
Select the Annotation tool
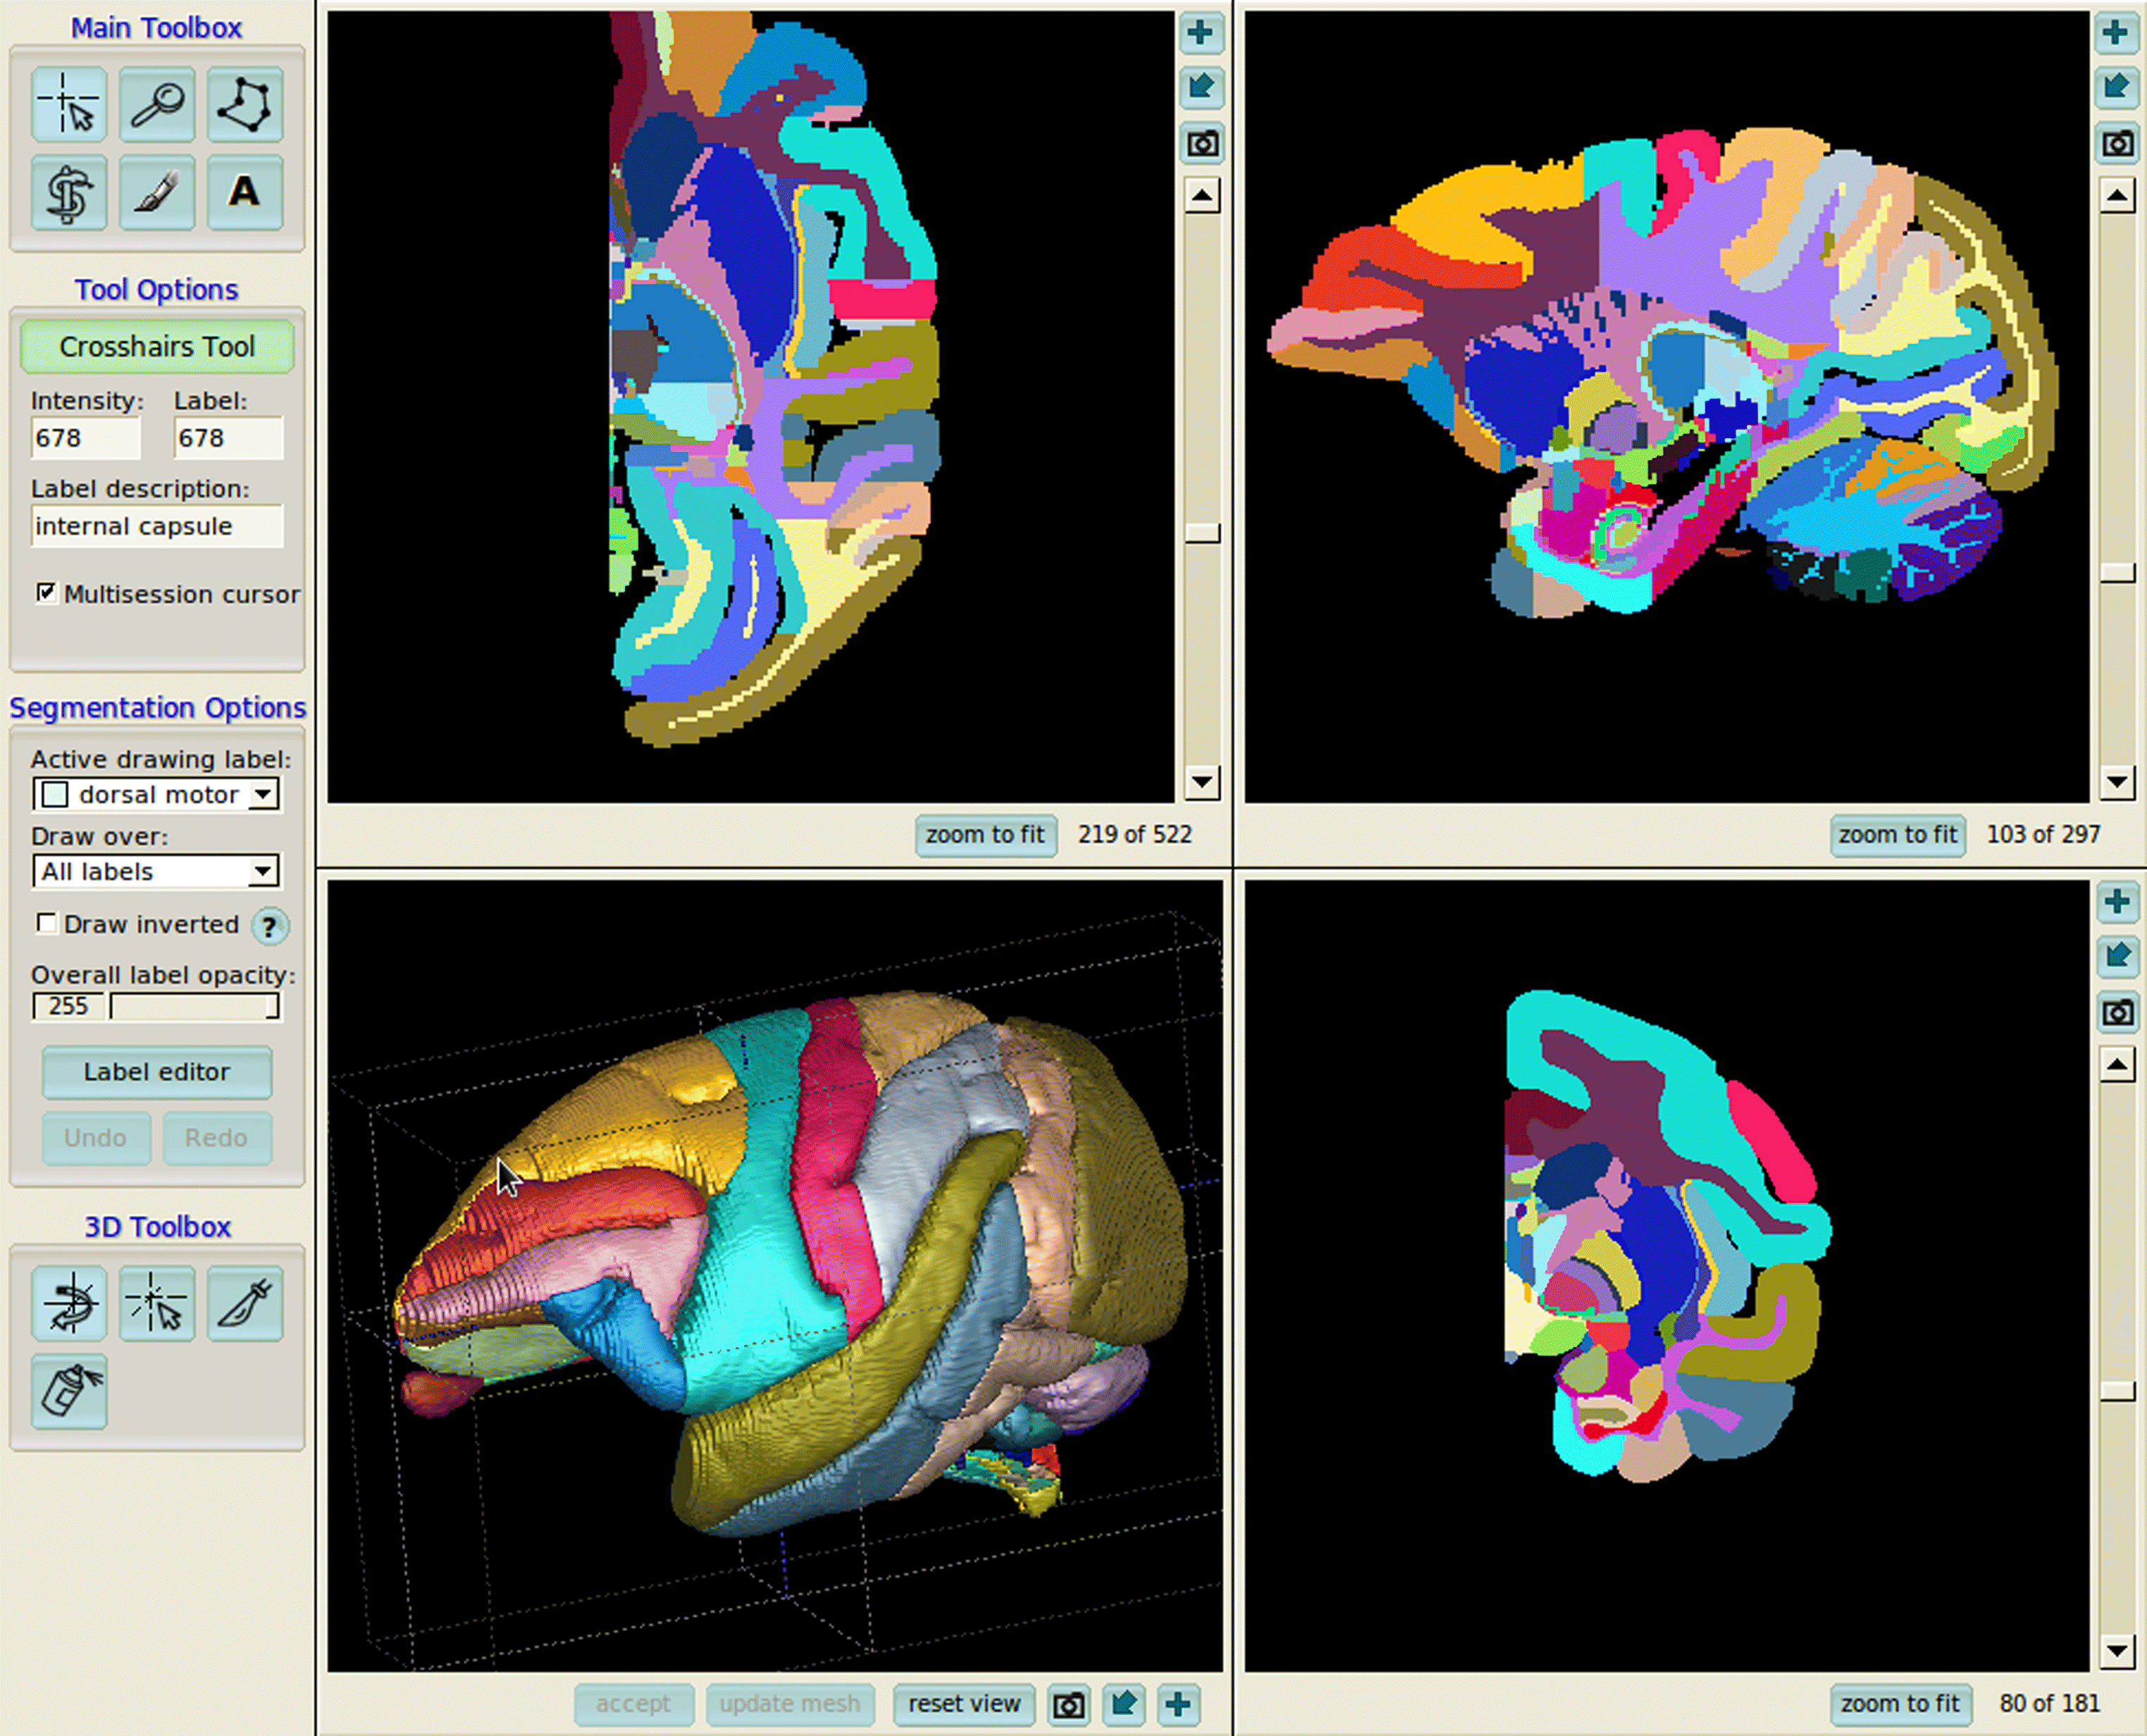pos(245,193)
